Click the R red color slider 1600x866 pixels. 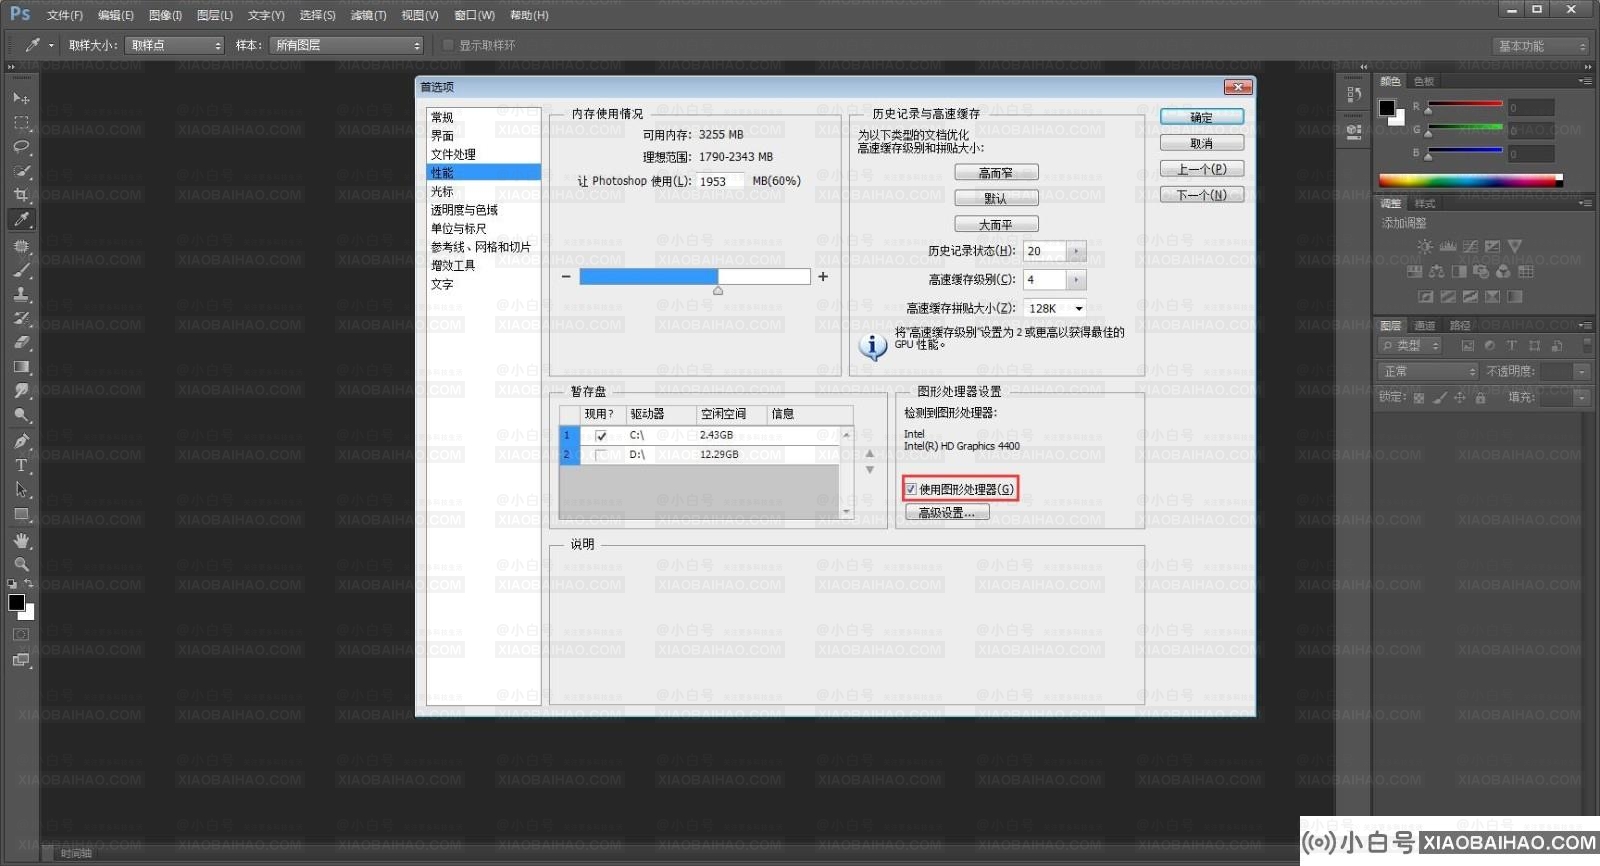pyautogui.click(x=1464, y=104)
